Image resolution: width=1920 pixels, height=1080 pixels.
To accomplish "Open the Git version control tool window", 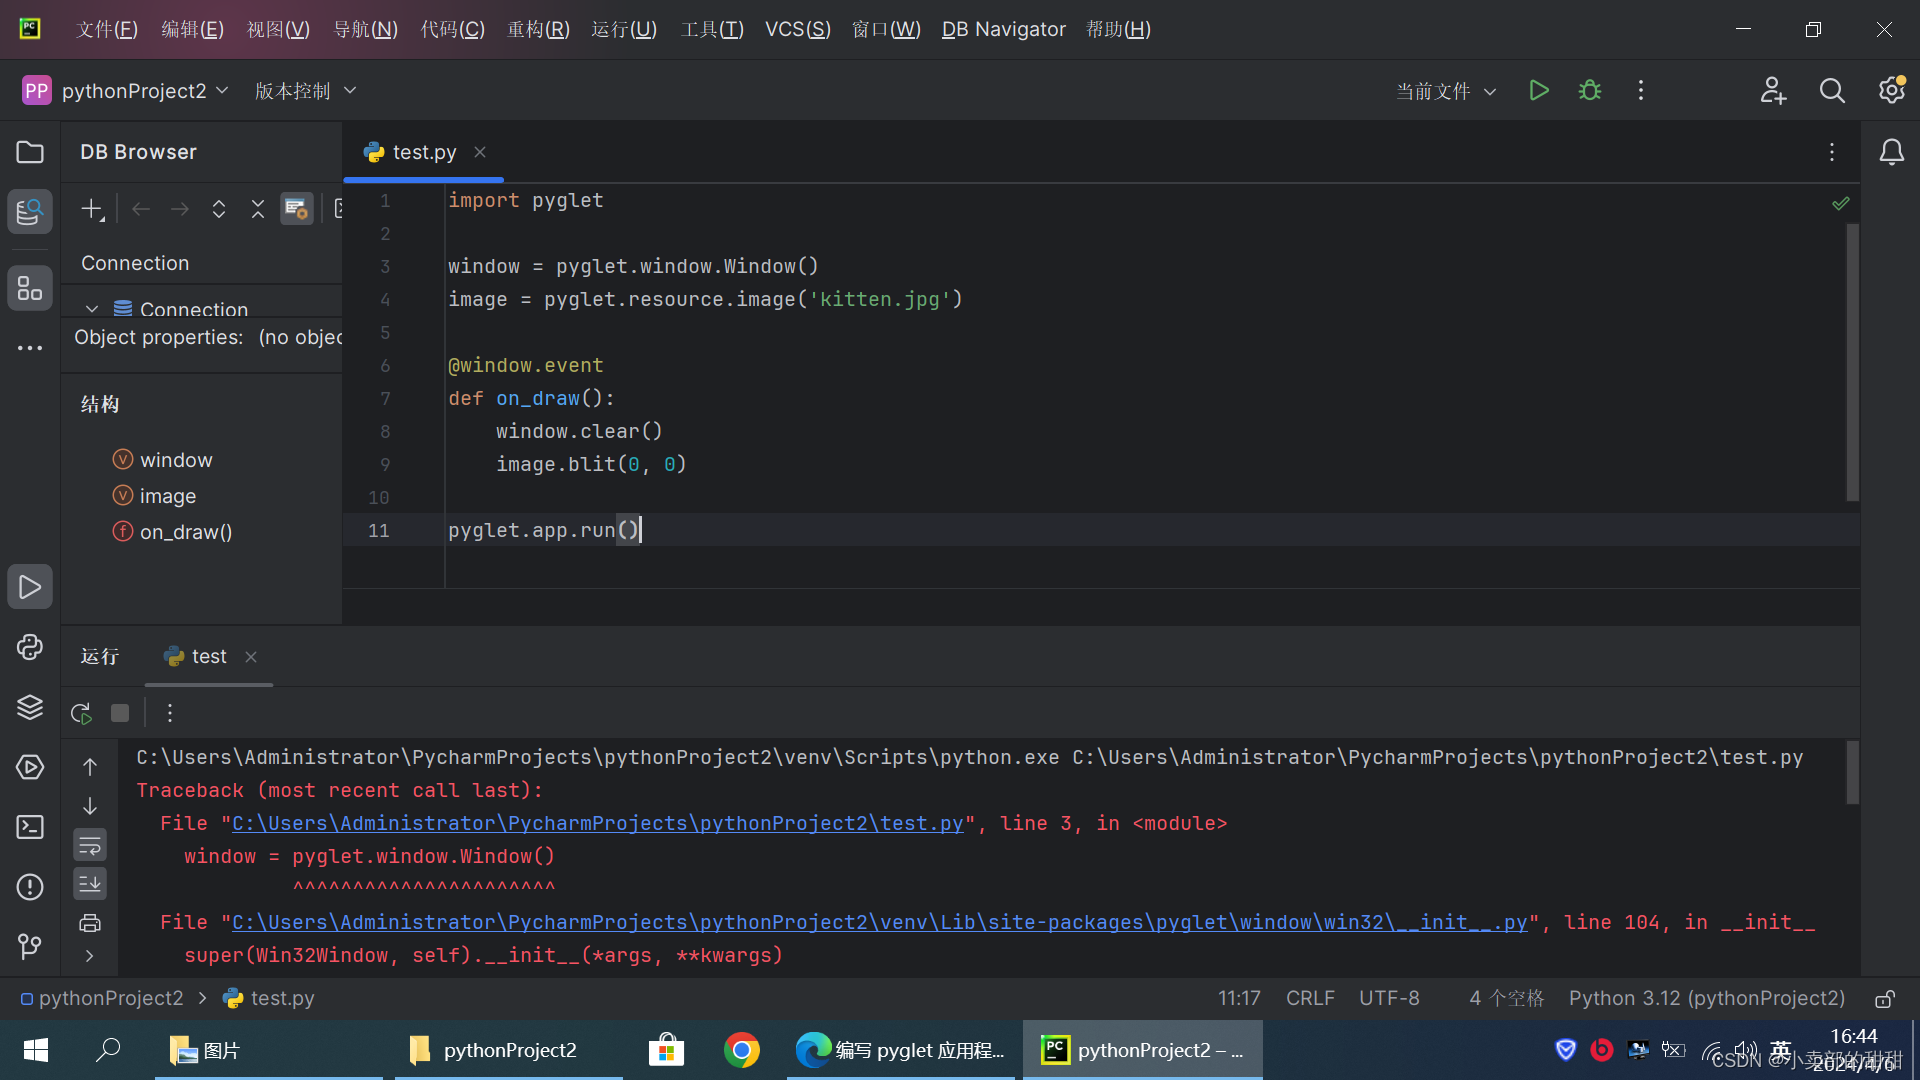I will [x=30, y=946].
